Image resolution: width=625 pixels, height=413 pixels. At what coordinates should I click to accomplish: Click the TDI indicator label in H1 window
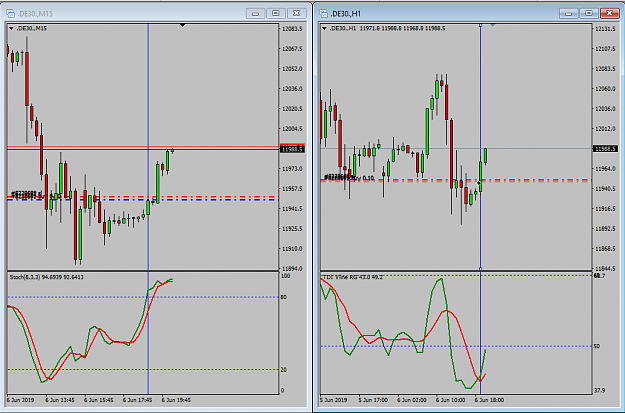pyautogui.click(x=352, y=277)
